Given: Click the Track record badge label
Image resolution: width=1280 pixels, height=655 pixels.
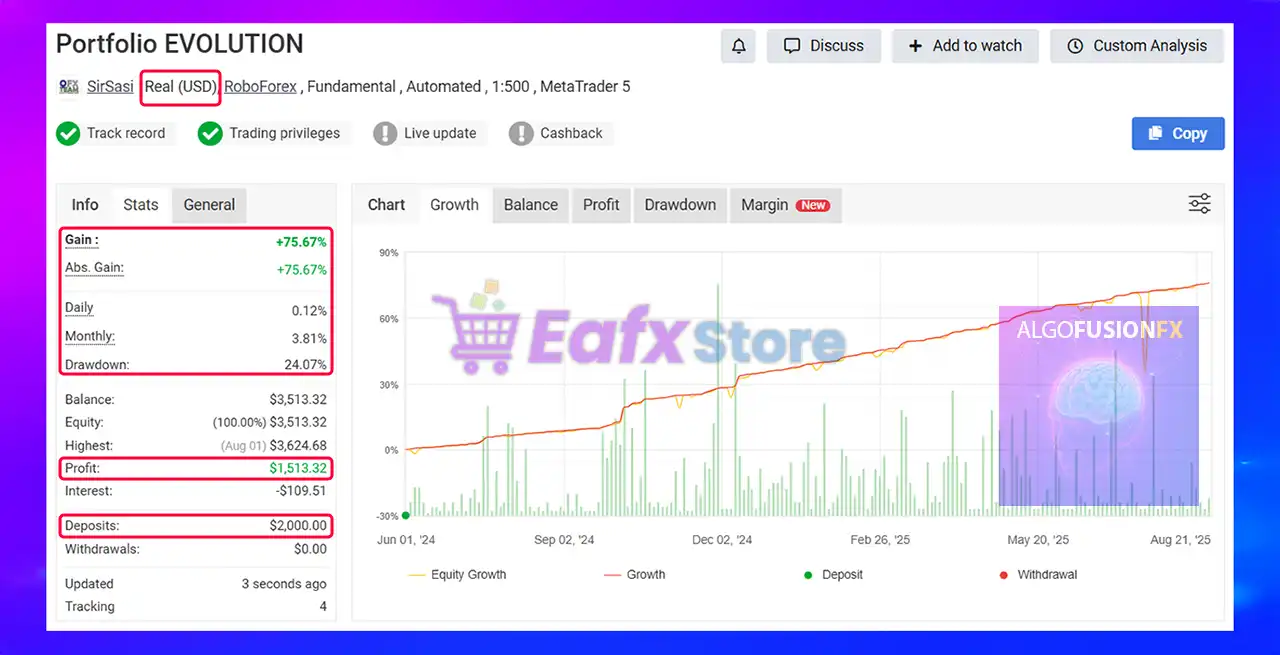Looking at the screenshot, I should tap(126, 133).
